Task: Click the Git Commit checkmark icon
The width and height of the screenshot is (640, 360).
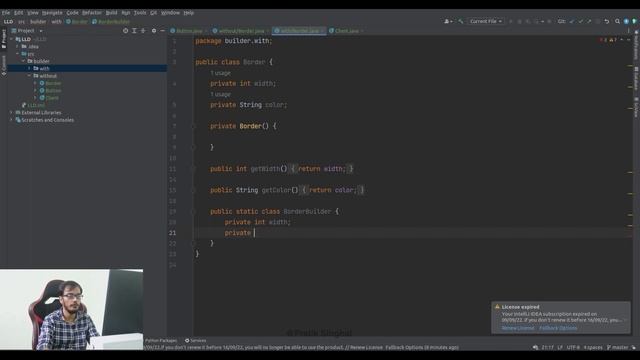Action: [580, 21]
